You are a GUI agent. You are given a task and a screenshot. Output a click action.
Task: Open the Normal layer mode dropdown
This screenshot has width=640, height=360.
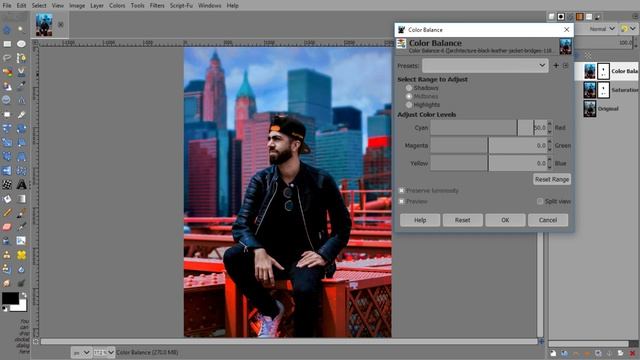pyautogui.click(x=601, y=29)
